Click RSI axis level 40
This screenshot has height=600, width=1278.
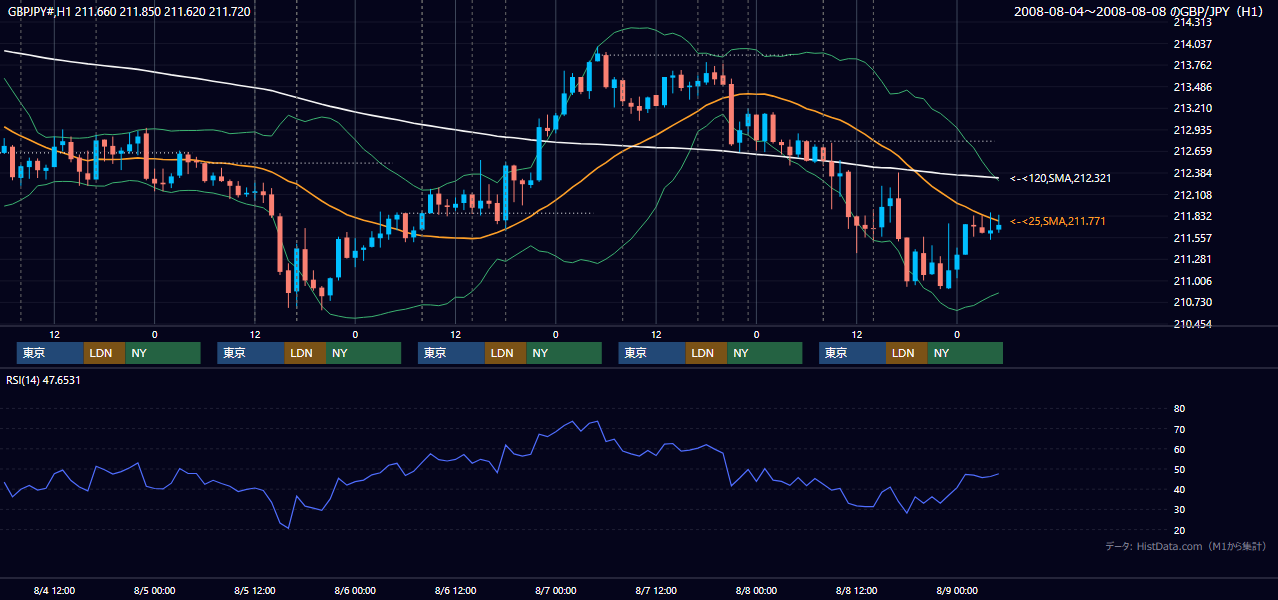click(x=1179, y=490)
